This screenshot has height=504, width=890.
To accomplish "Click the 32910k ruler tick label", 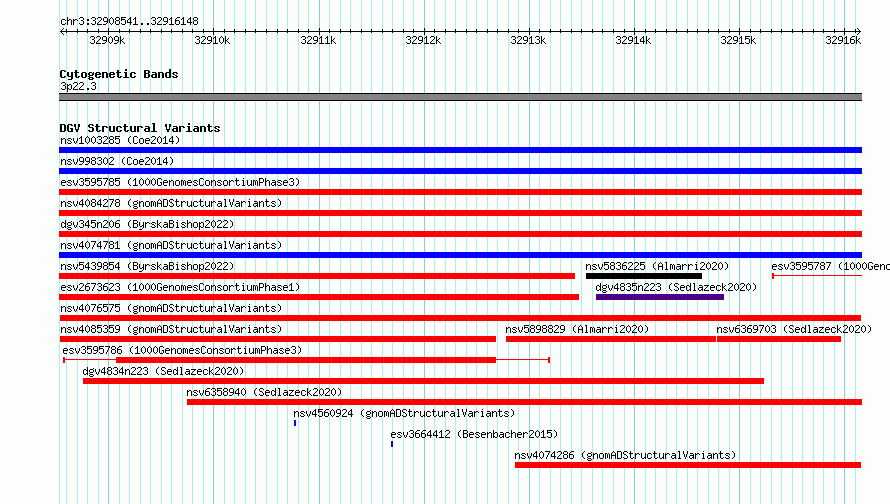I will 212,40.
